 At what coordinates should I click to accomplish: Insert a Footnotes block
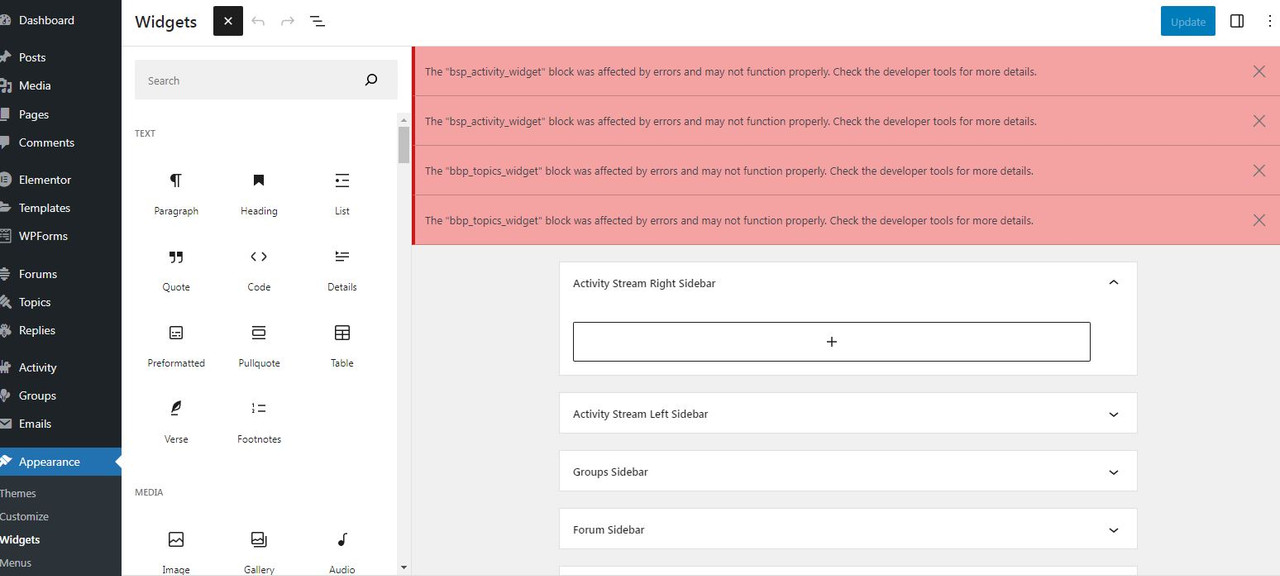[259, 421]
